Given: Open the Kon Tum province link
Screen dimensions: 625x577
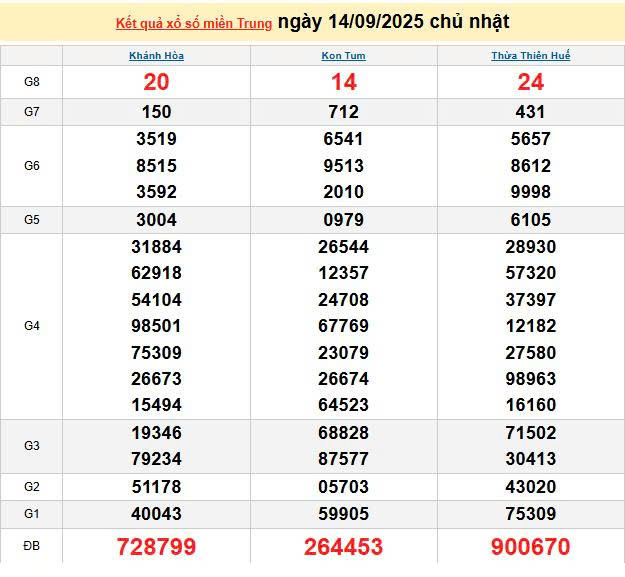Looking at the screenshot, I should pyautogui.click(x=344, y=55).
